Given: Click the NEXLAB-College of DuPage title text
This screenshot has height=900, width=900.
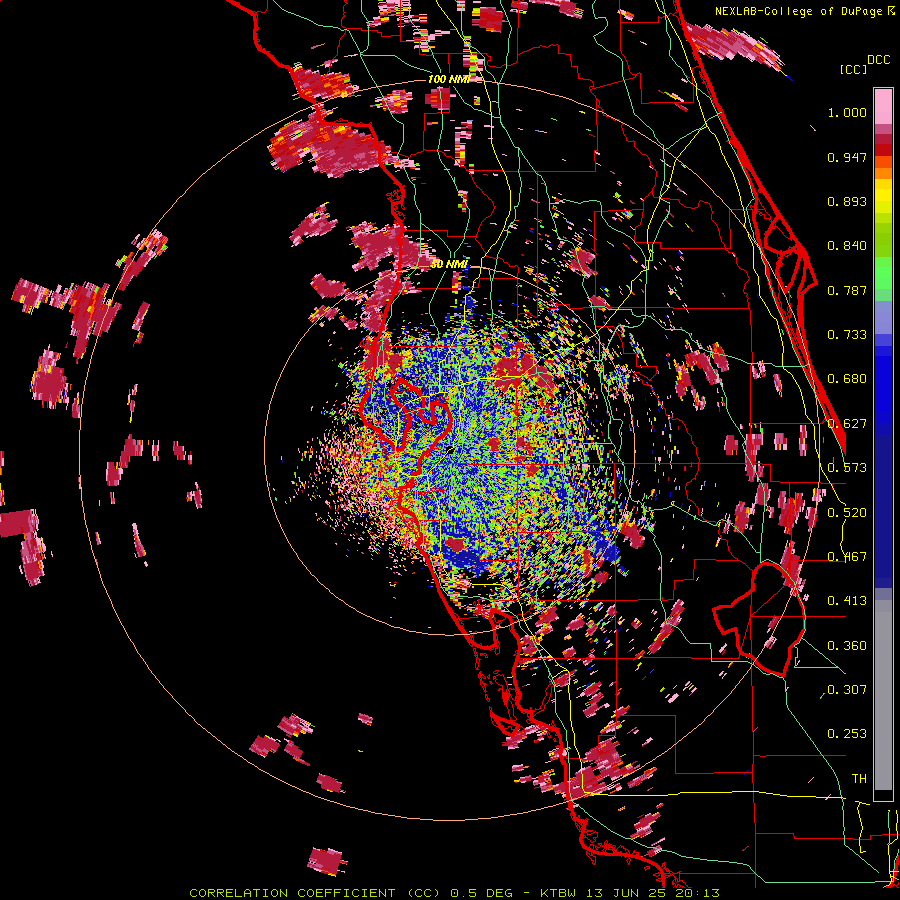Looking at the screenshot, I should 798,11.
